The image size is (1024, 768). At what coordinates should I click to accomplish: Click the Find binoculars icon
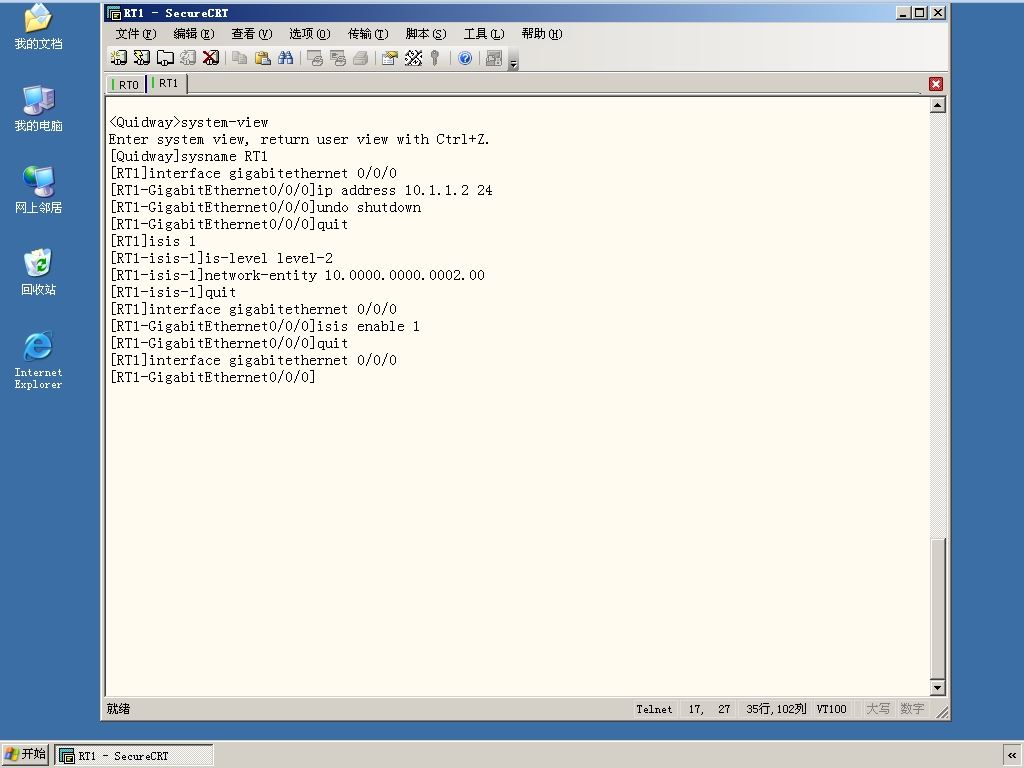click(x=285, y=58)
